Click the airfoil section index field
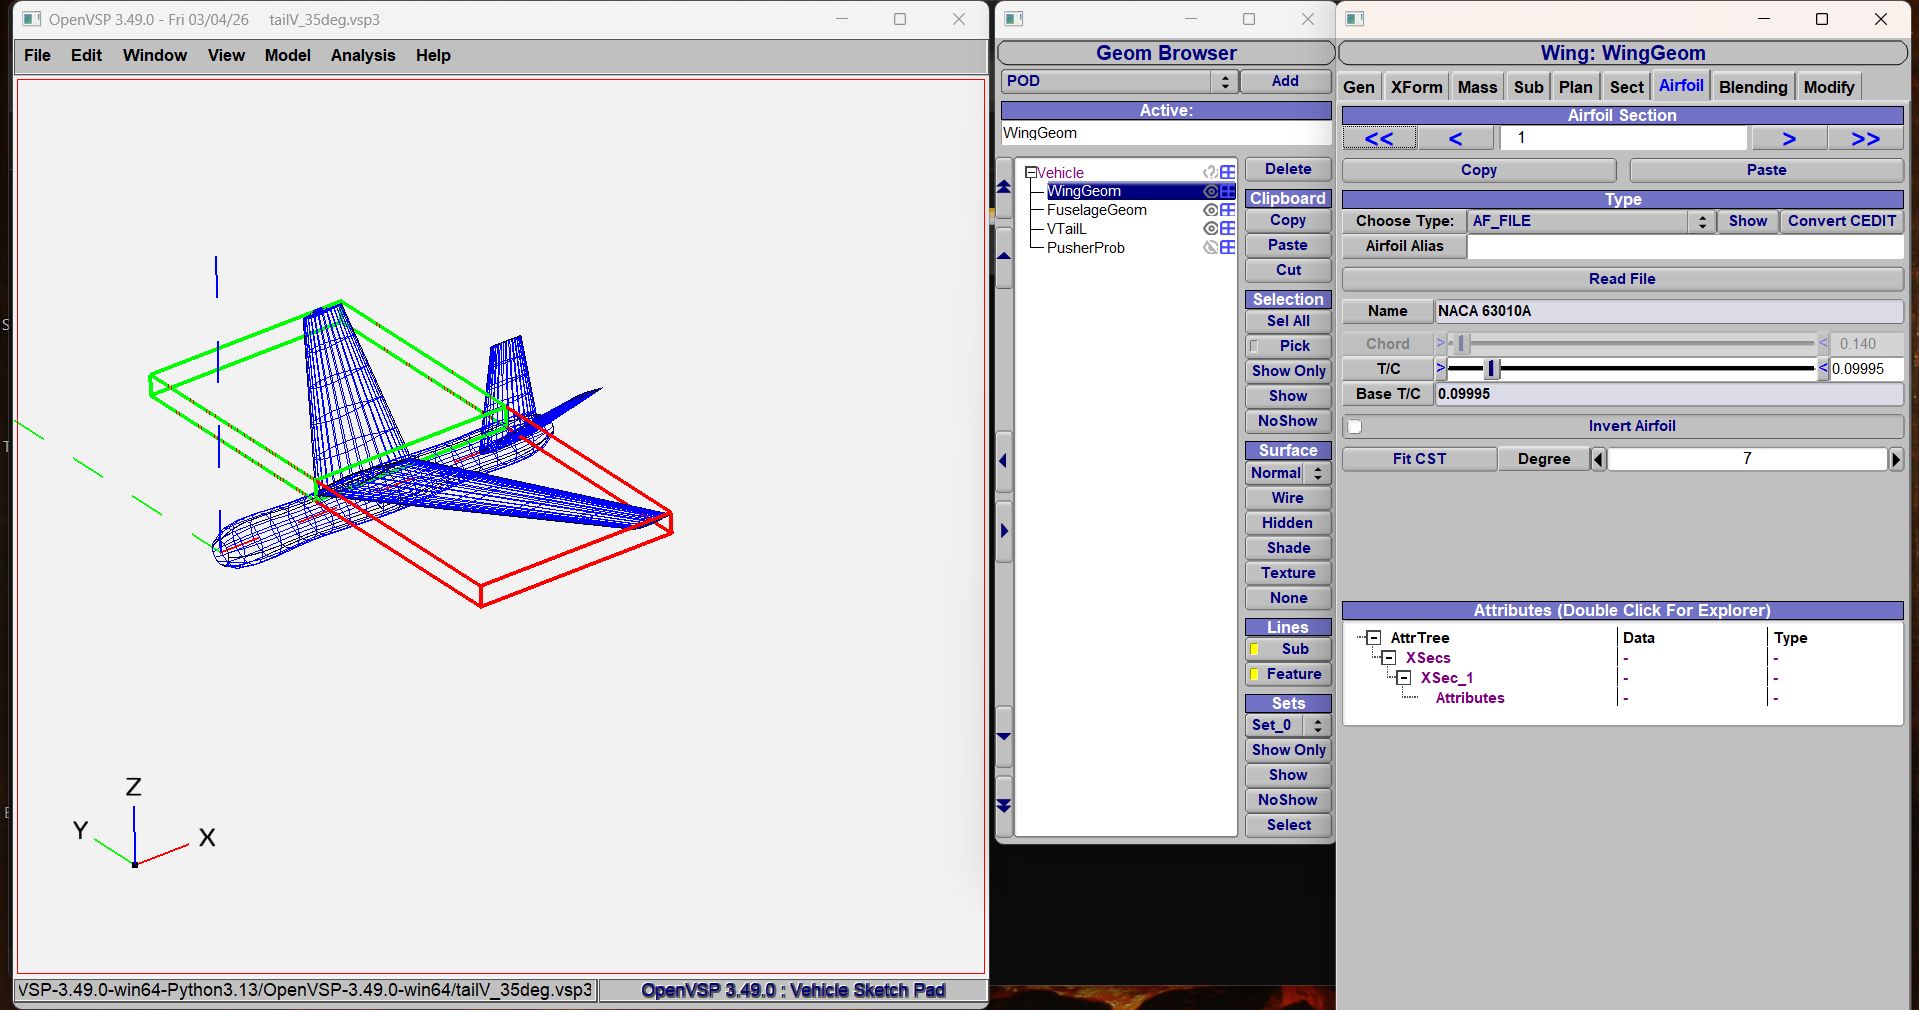The width and height of the screenshot is (1919, 1010). [1623, 138]
